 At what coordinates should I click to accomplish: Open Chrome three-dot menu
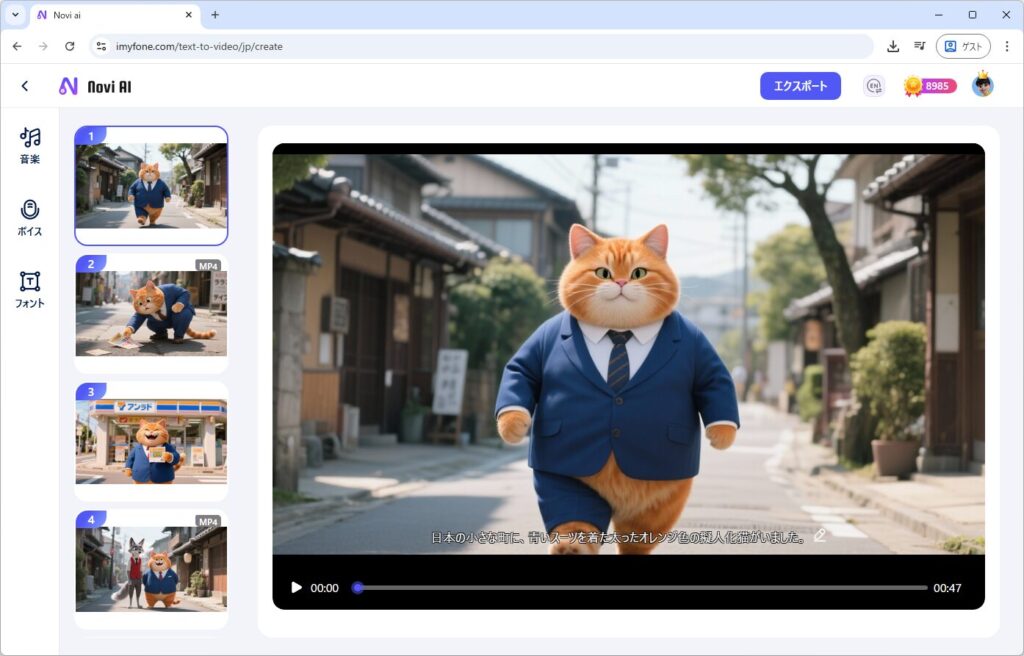(1006, 46)
